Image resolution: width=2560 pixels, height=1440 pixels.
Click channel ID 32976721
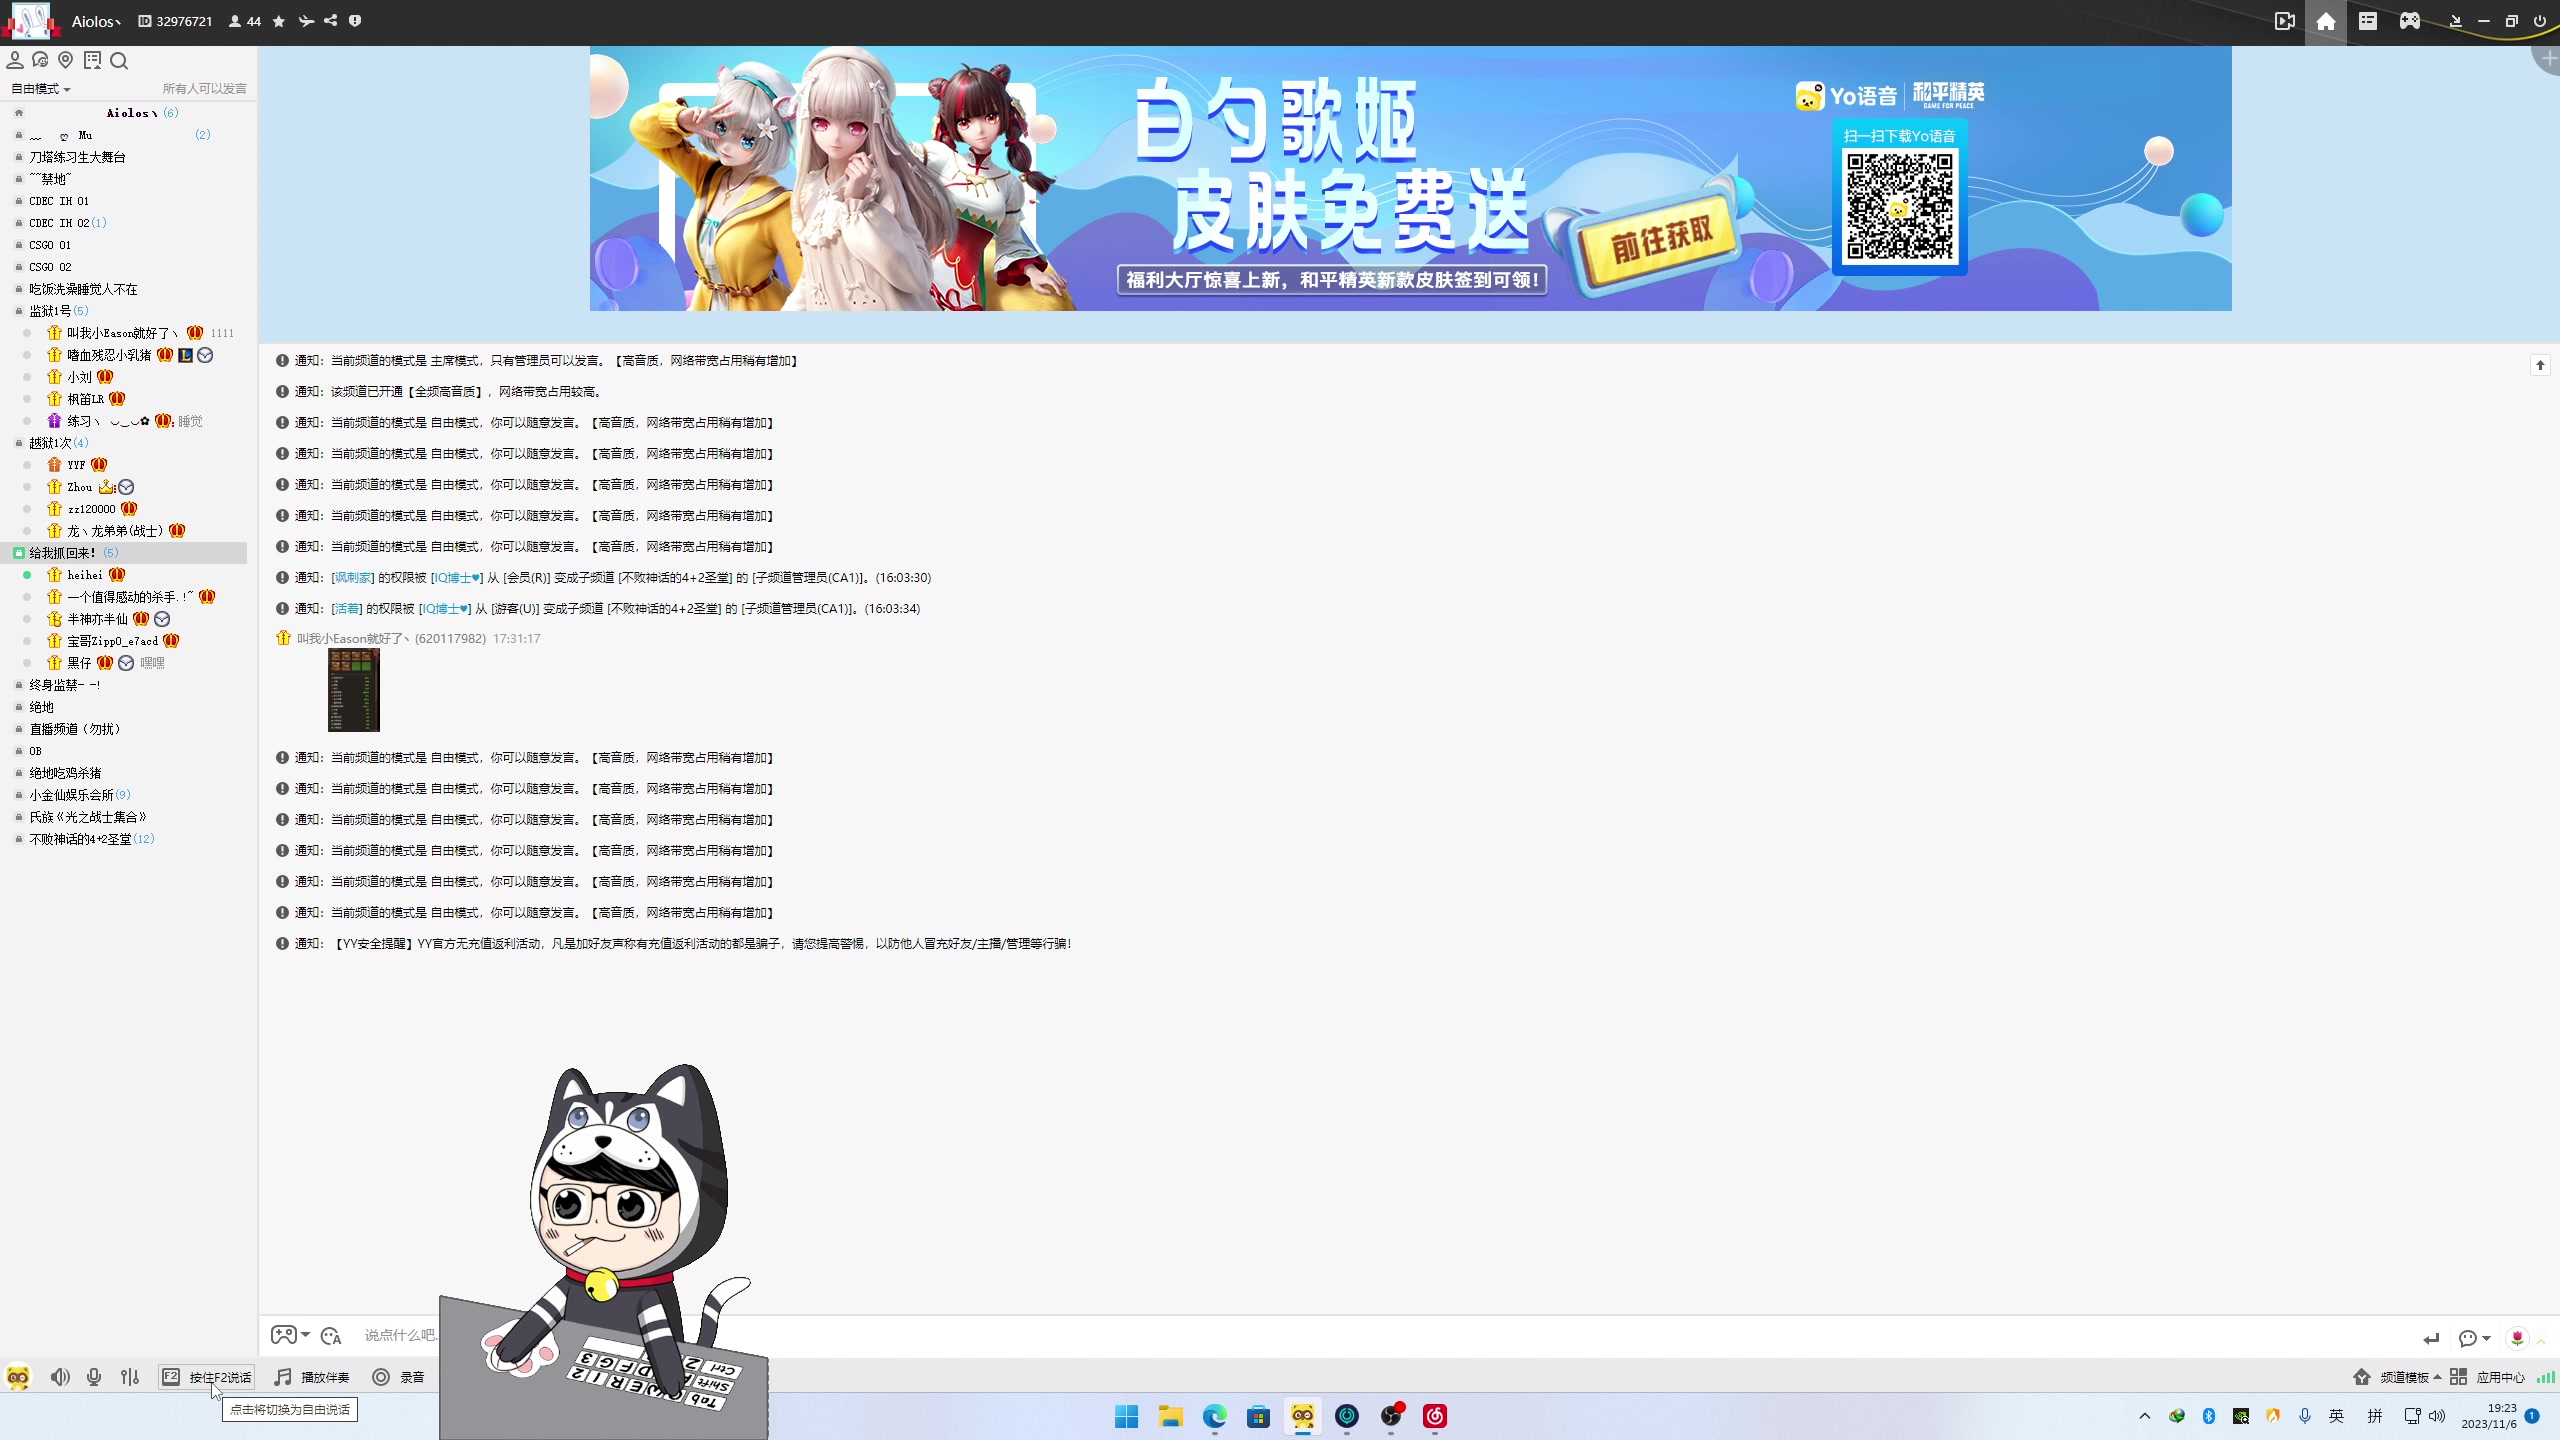175,21
